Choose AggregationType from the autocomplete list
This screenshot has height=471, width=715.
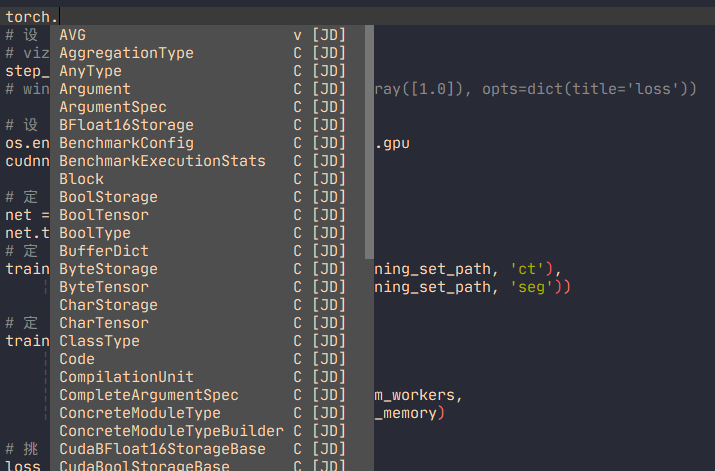pyautogui.click(x=126, y=53)
